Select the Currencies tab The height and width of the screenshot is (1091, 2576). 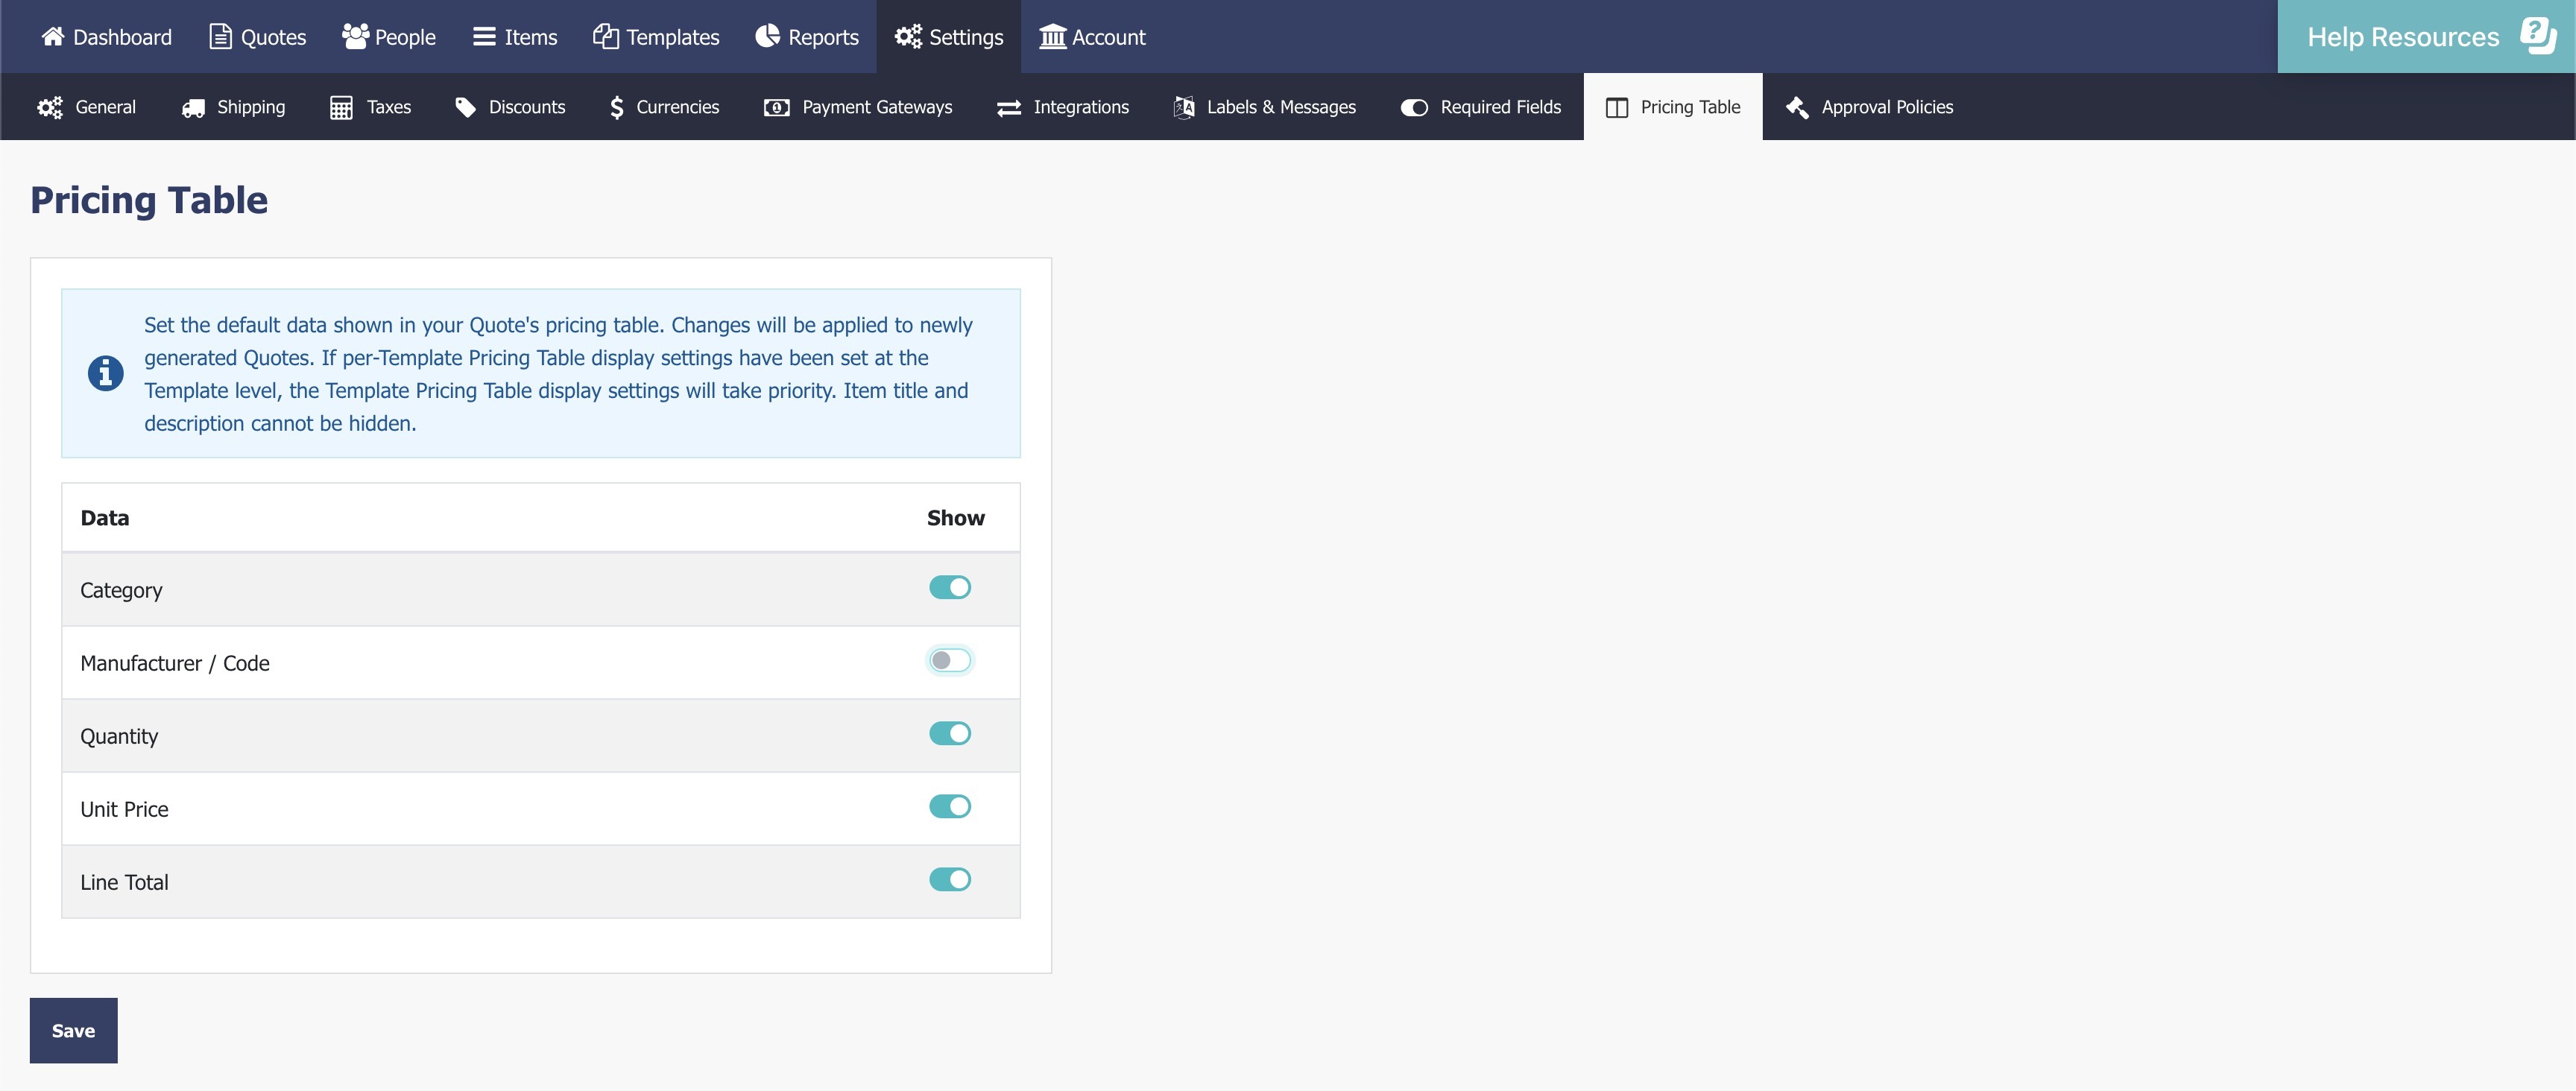664,107
